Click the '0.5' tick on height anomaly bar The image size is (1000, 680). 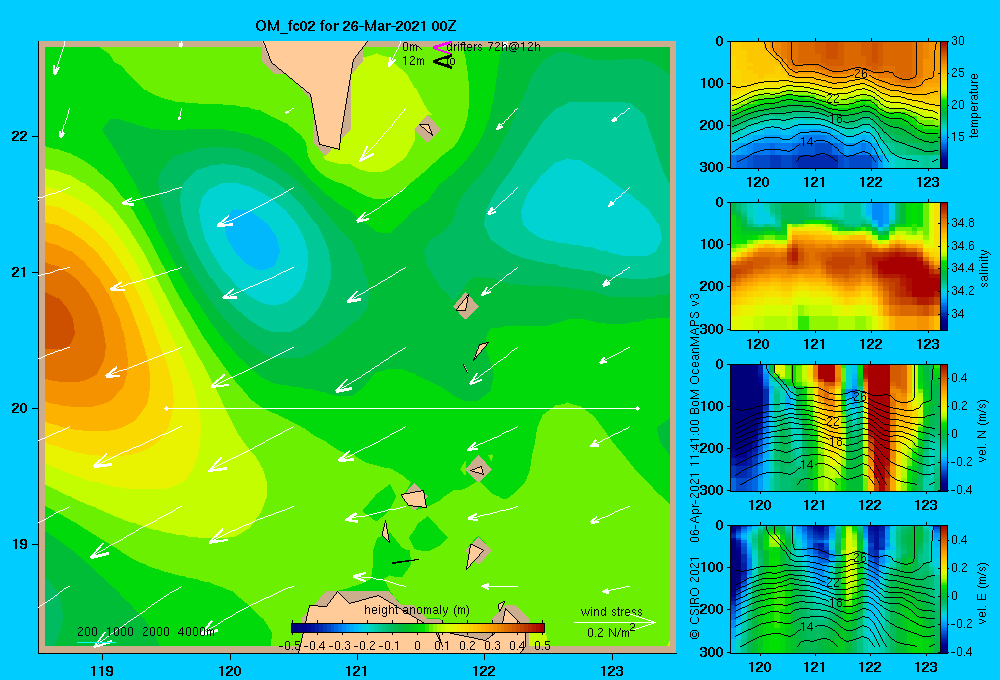[542, 646]
